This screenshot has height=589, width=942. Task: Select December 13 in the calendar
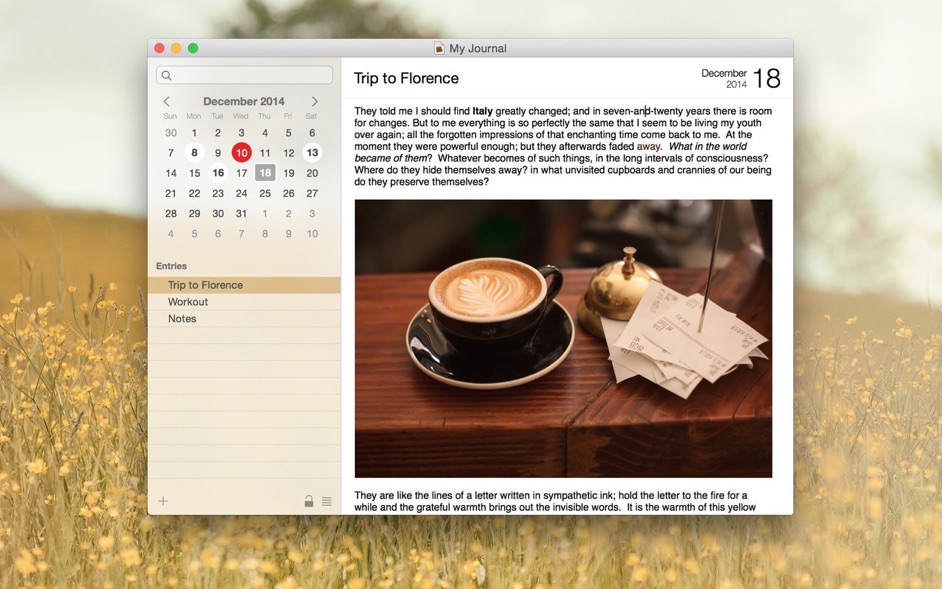coord(312,153)
